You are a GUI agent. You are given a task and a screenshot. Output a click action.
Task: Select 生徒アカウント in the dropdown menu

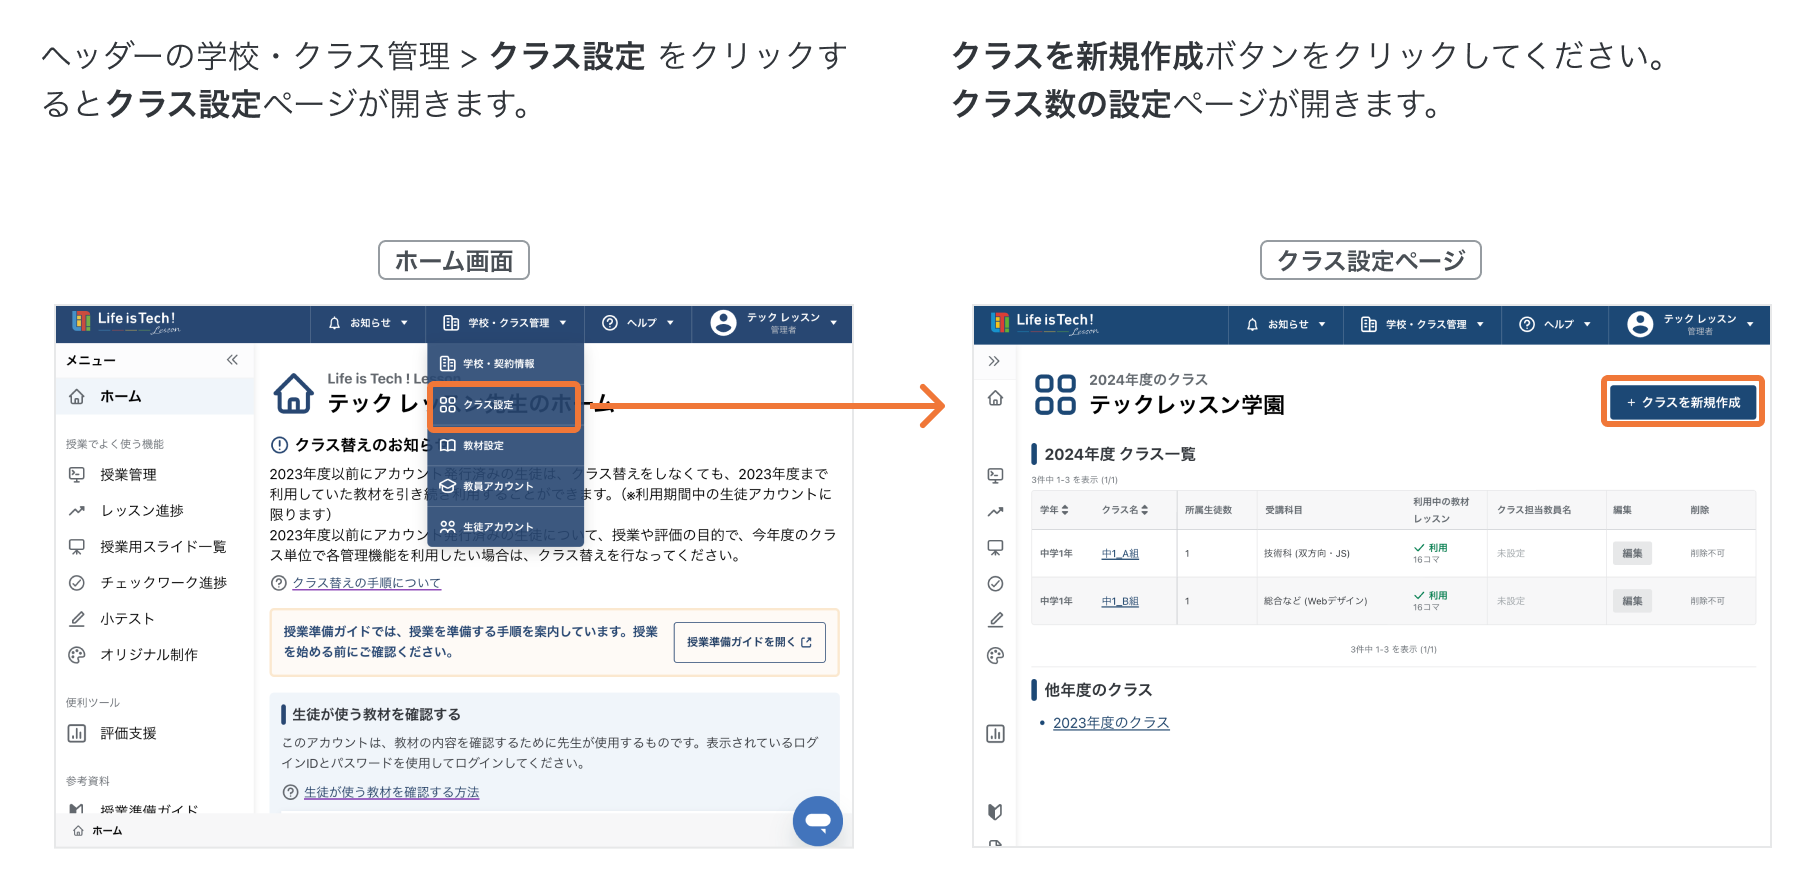497,527
